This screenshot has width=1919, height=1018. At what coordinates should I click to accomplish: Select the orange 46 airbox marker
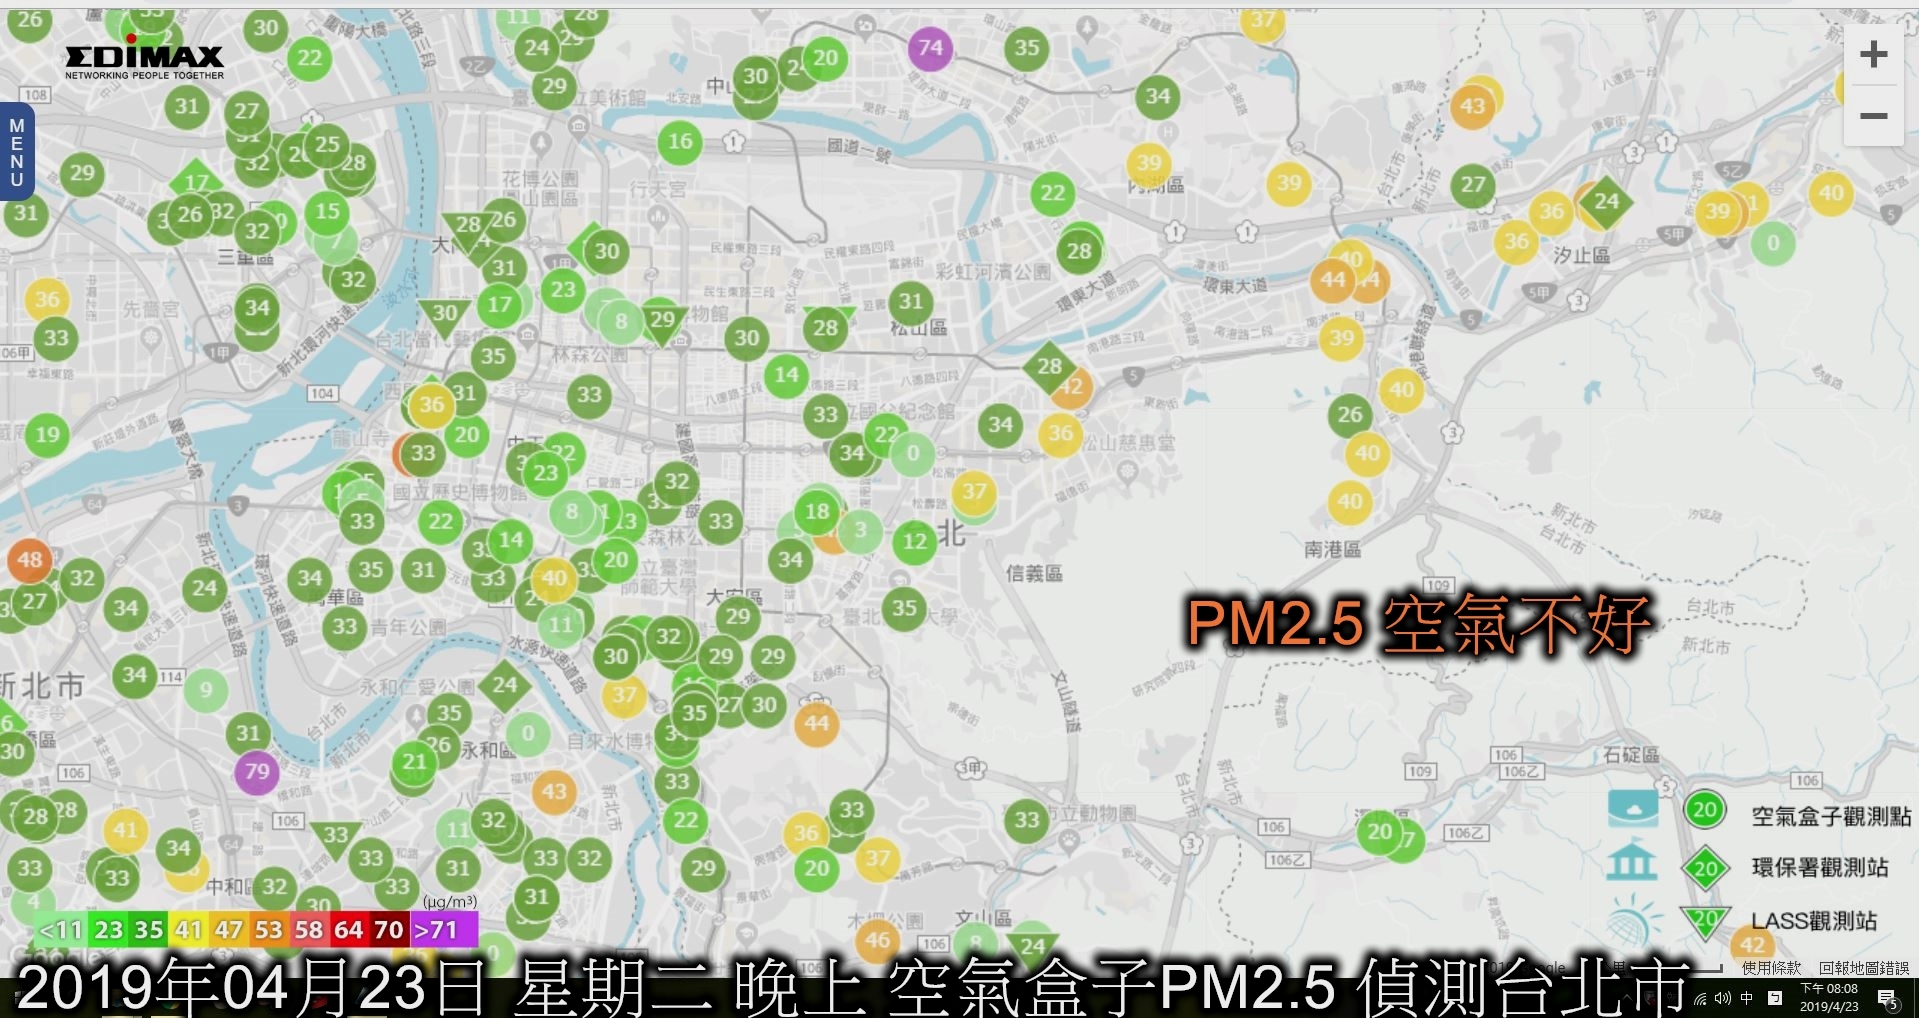point(877,940)
